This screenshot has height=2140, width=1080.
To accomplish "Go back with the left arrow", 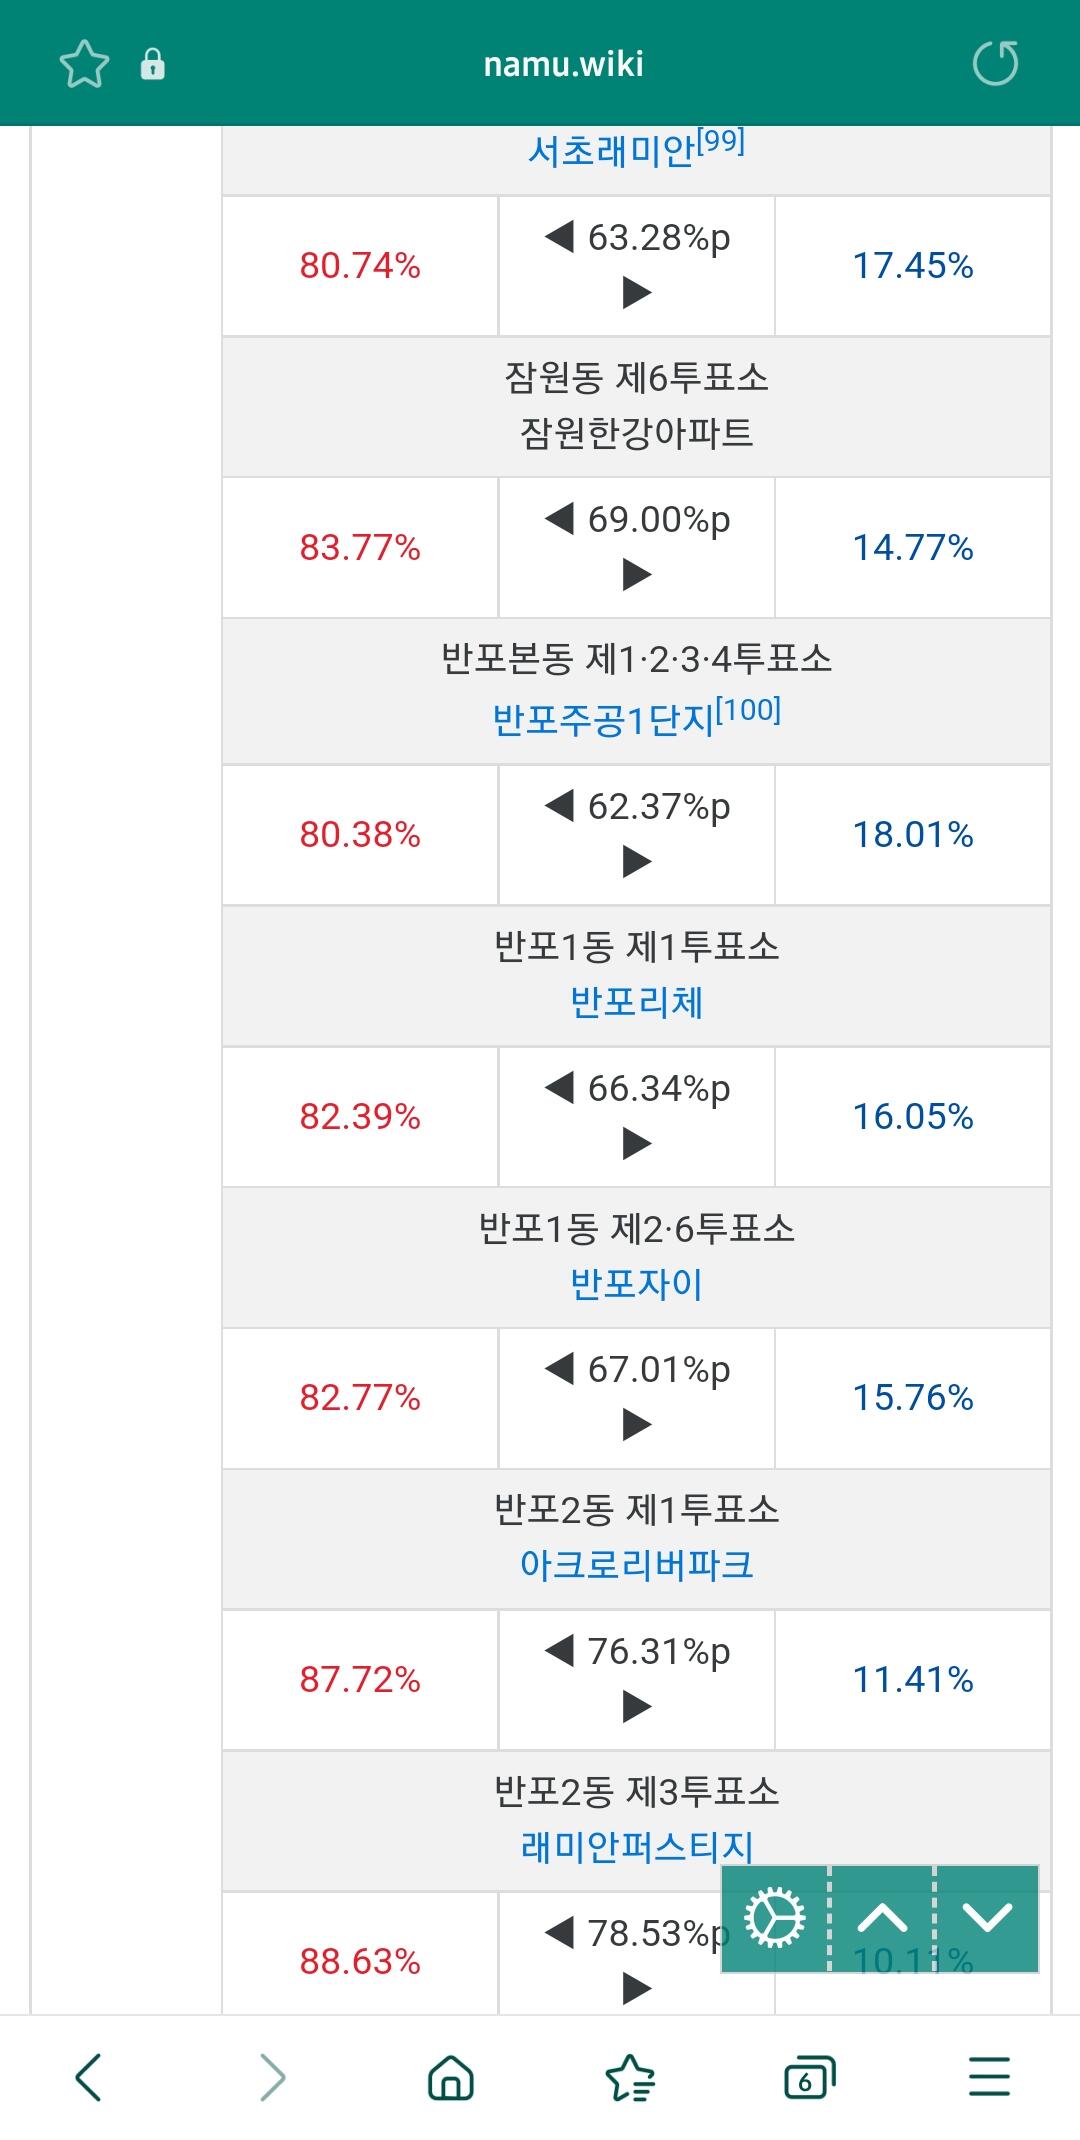I will [89, 2077].
